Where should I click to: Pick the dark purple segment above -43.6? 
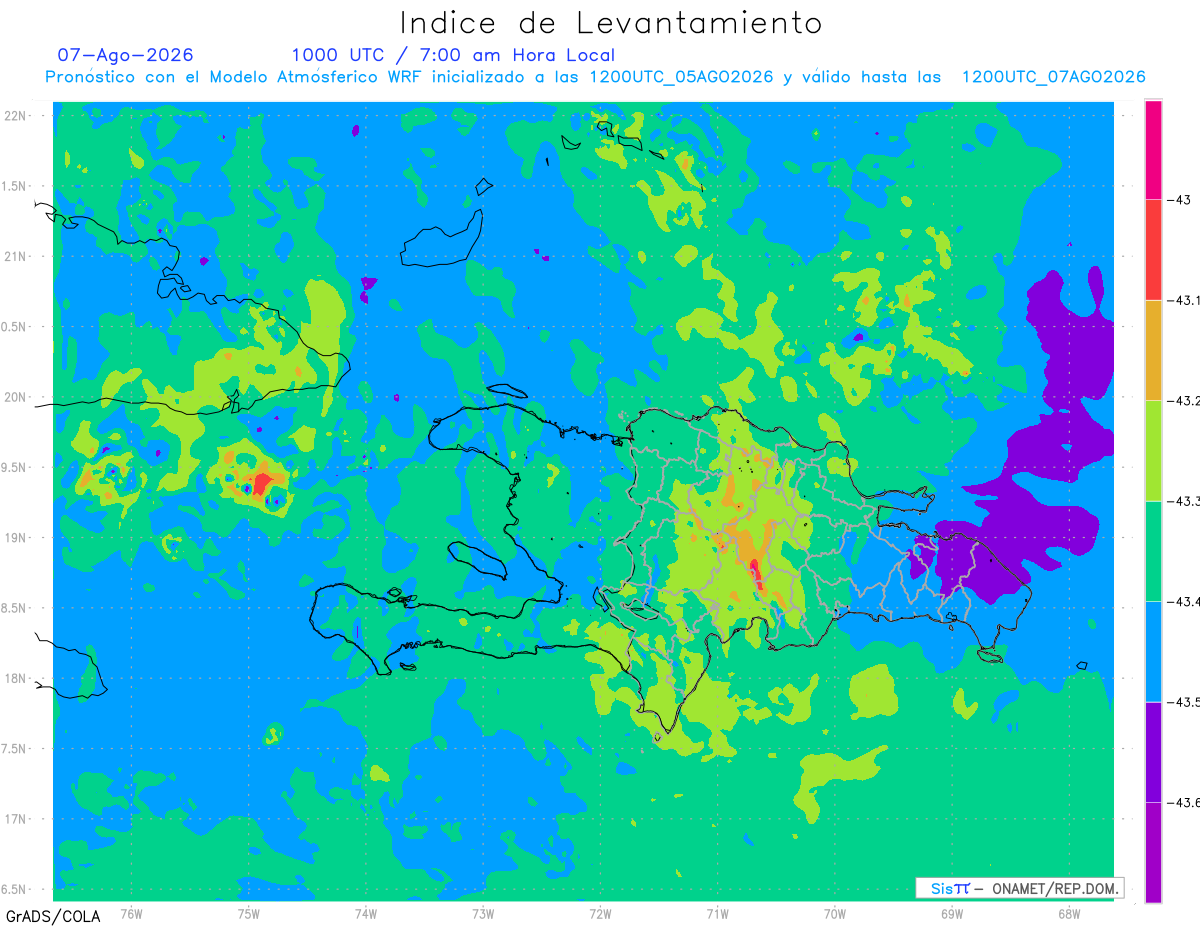click(x=1153, y=752)
